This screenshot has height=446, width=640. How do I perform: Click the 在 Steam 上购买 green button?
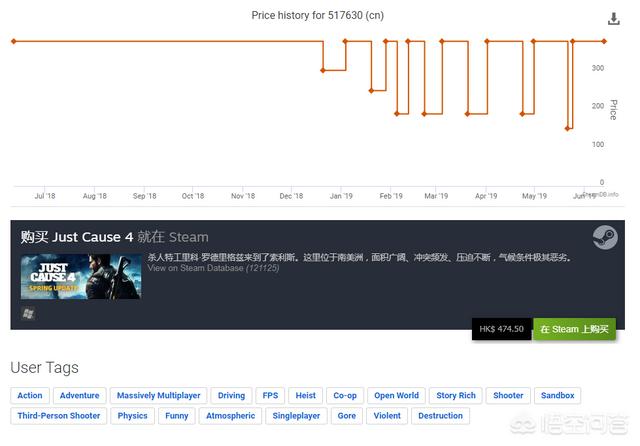[x=574, y=329]
